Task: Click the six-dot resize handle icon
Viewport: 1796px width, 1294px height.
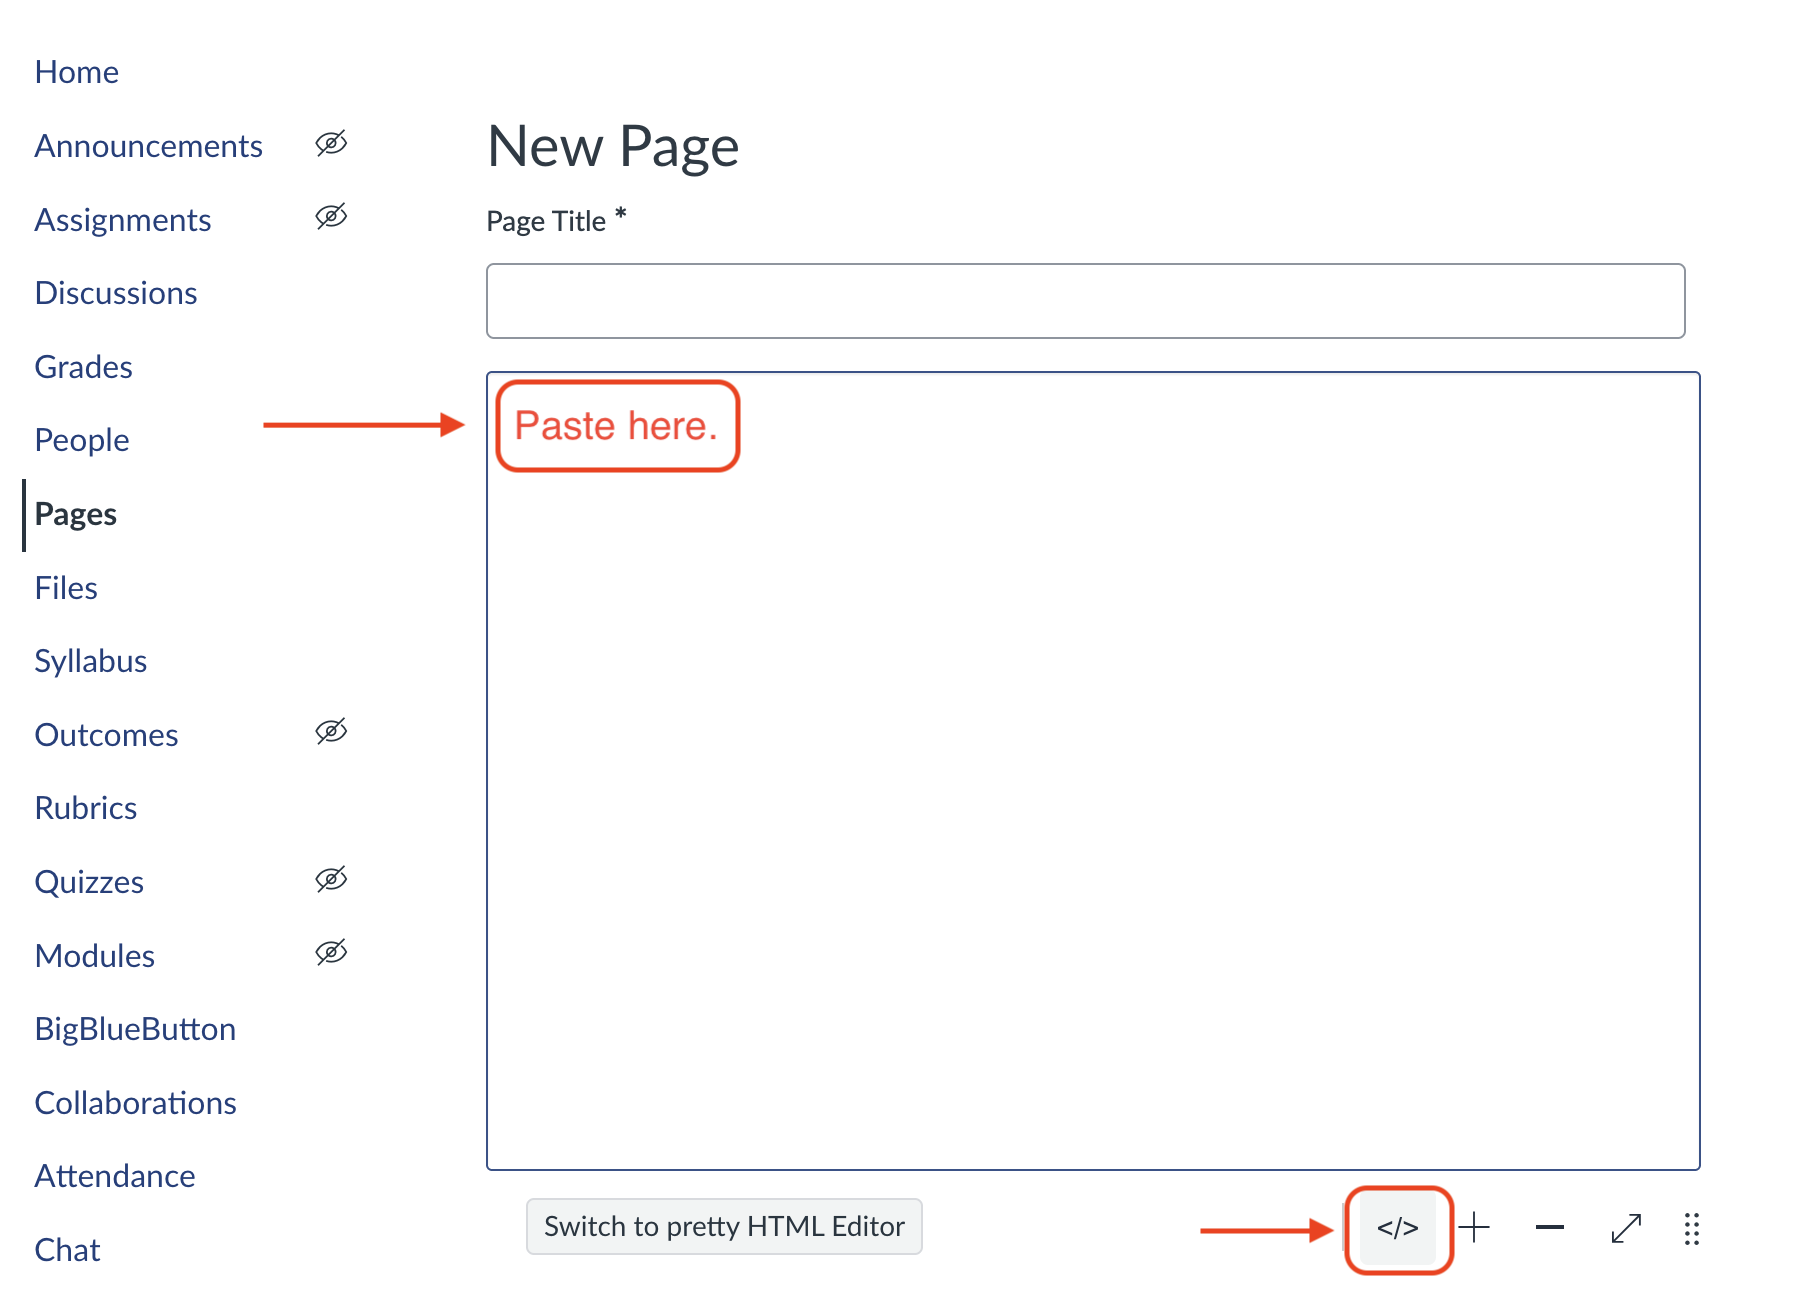Action: click(1691, 1228)
